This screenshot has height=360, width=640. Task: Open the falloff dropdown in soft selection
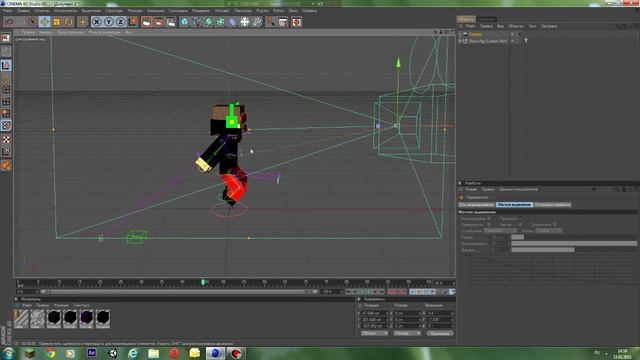[500, 231]
